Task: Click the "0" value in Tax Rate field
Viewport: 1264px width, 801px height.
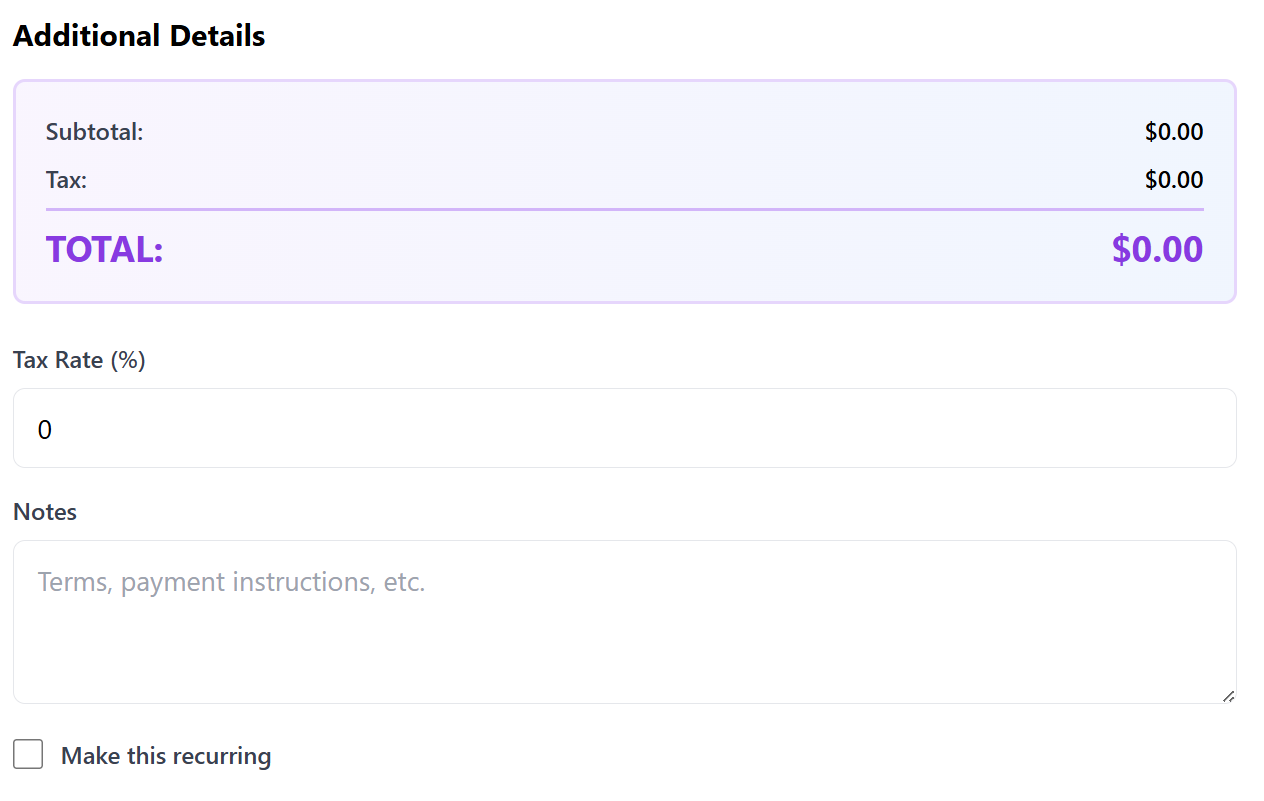Action: 45,430
